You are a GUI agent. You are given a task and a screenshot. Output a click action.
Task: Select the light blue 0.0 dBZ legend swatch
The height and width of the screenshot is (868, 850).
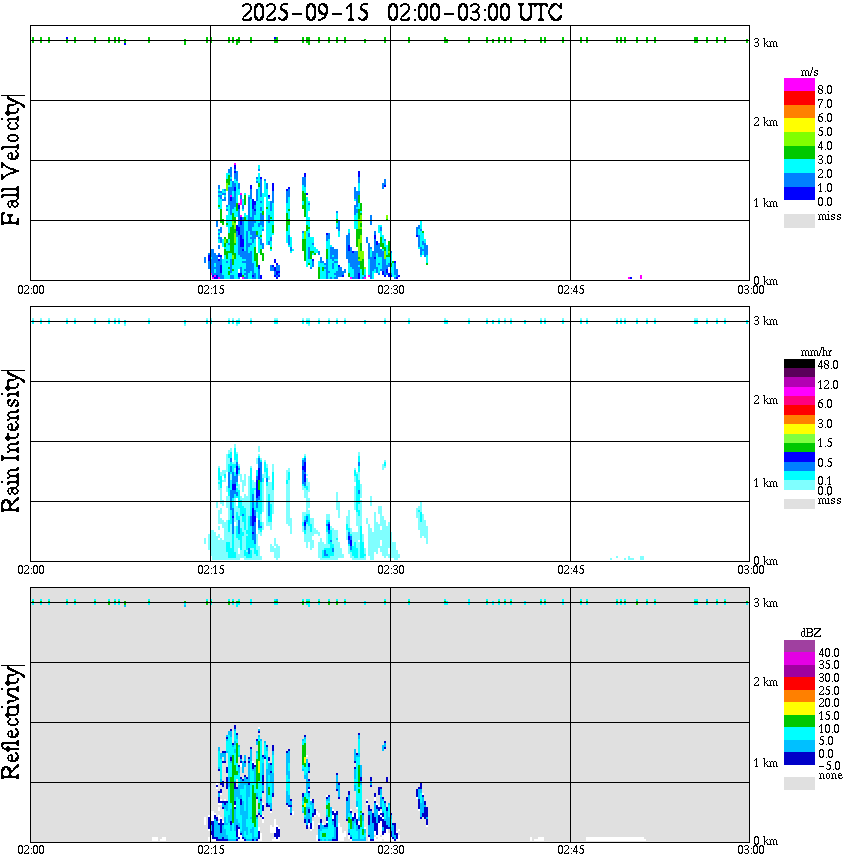tap(799, 746)
